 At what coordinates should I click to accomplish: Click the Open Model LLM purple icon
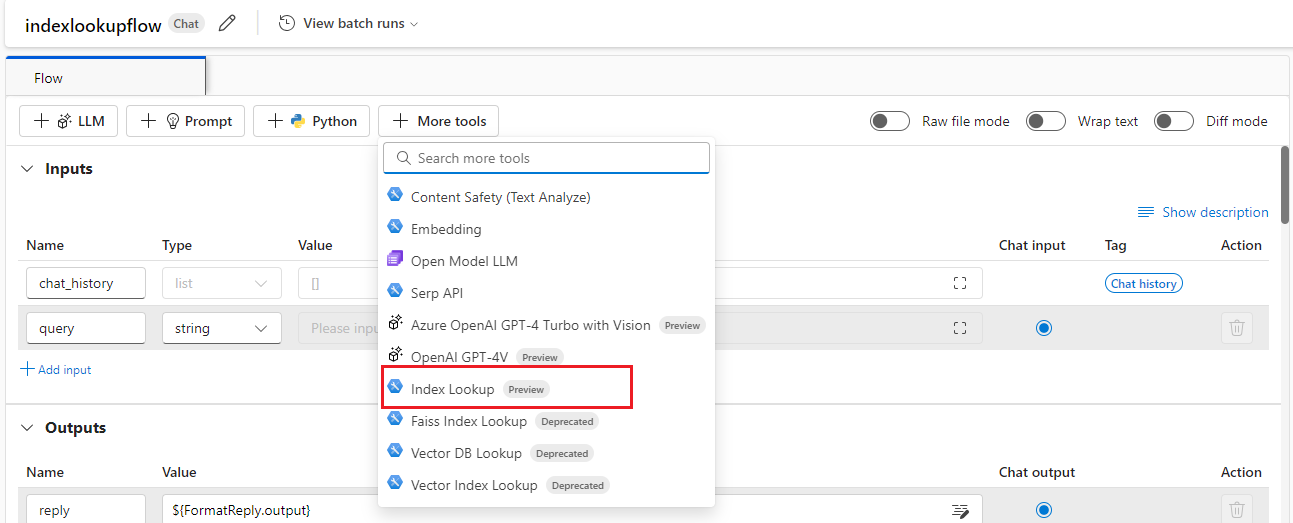[x=395, y=260]
